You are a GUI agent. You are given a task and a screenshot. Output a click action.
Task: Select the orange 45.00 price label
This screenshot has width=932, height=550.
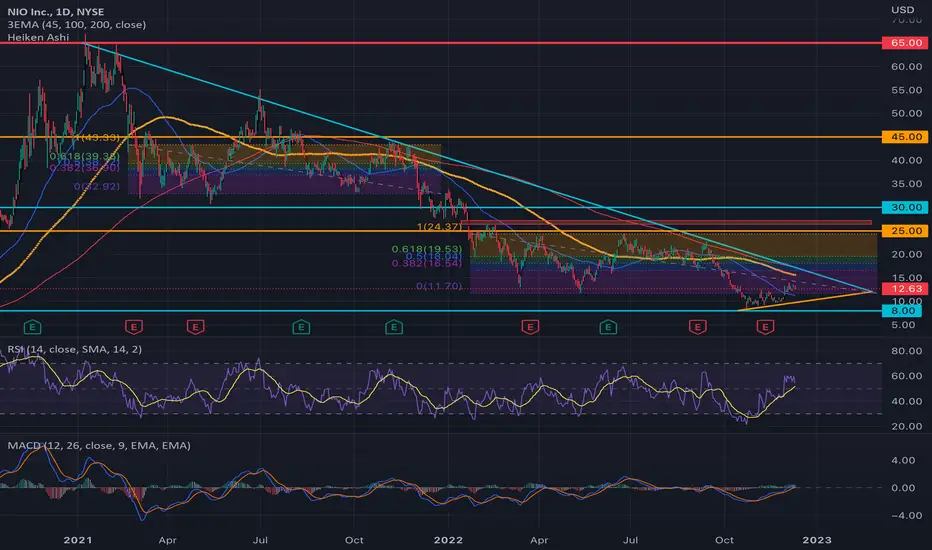click(x=905, y=137)
